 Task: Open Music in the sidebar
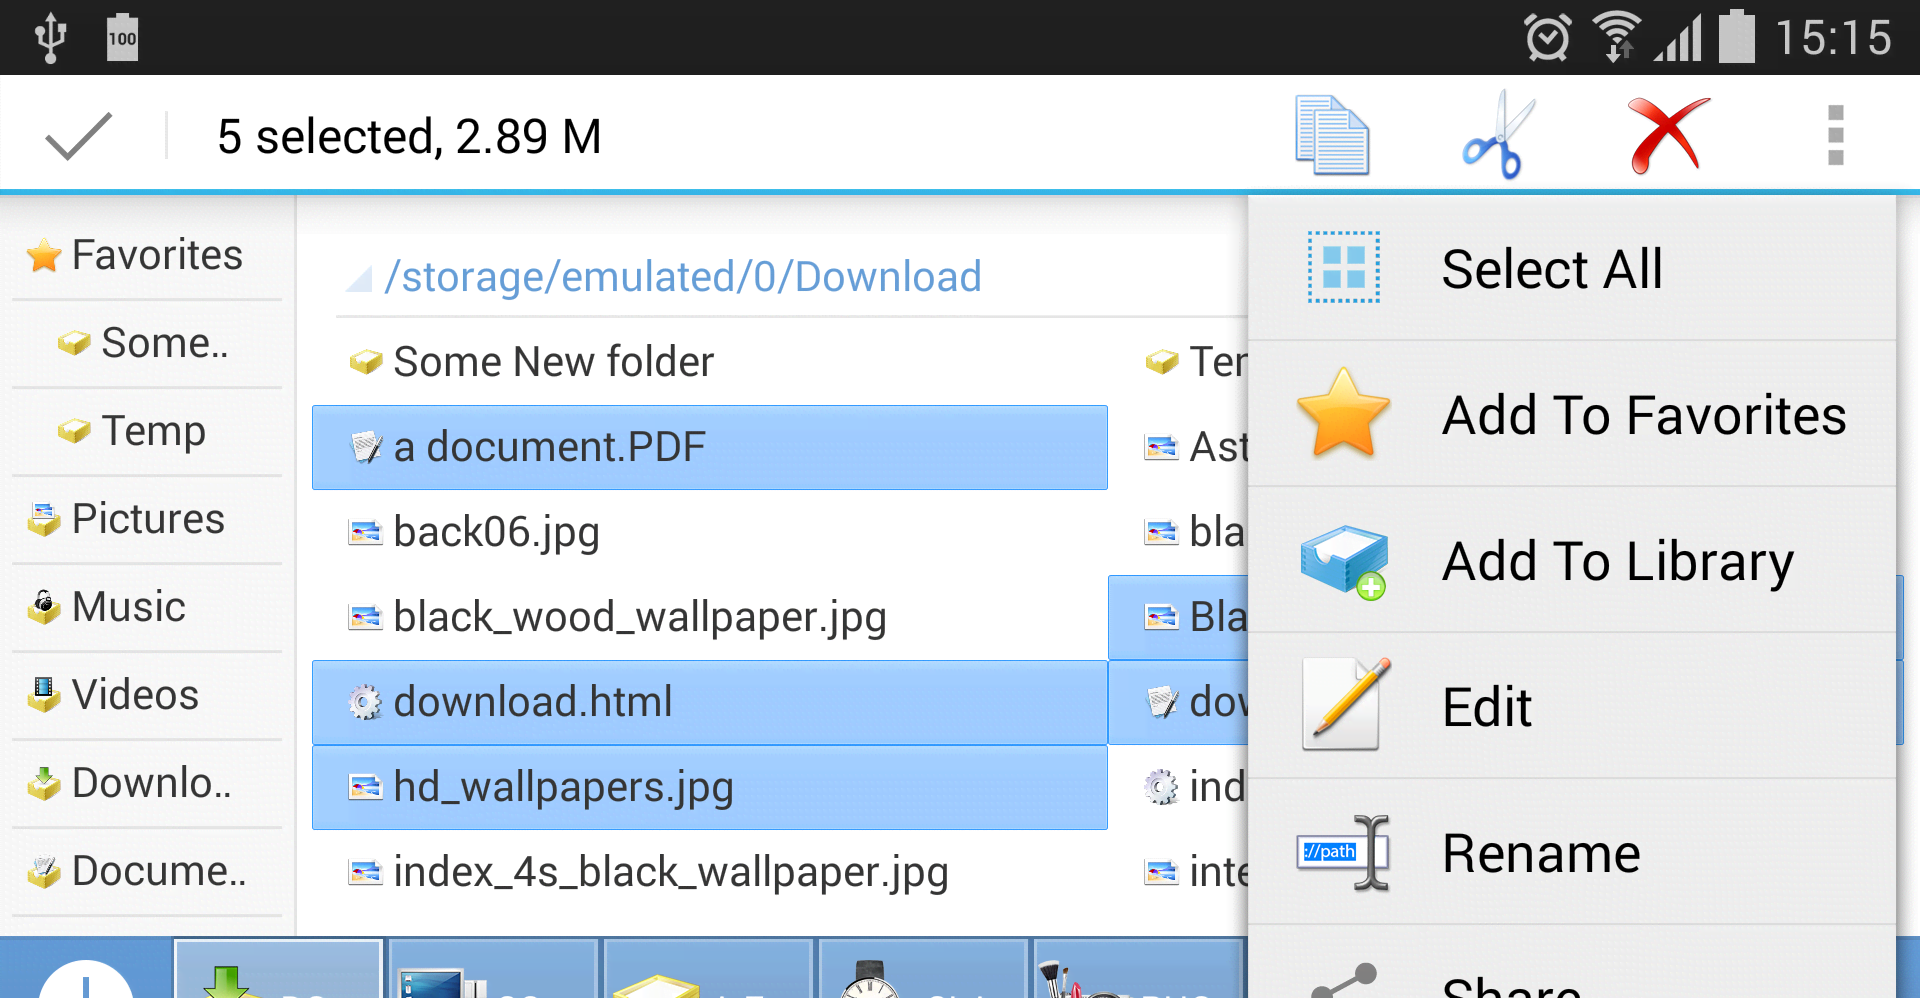click(147, 607)
